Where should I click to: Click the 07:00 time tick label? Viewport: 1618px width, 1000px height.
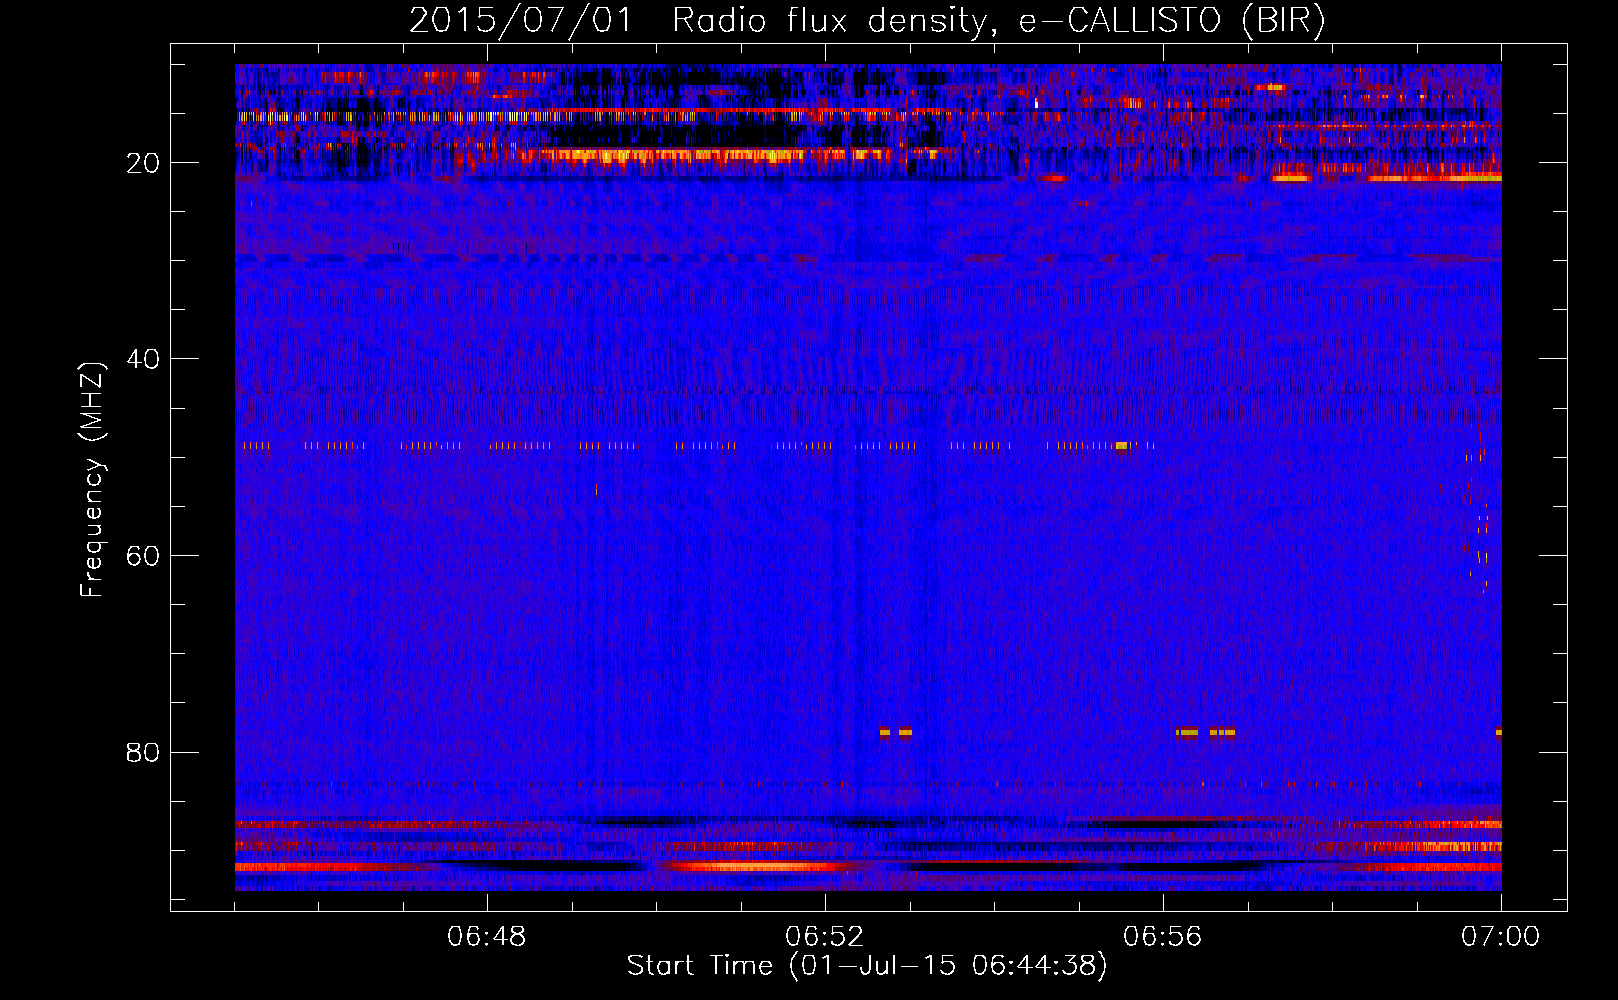click(x=1500, y=937)
